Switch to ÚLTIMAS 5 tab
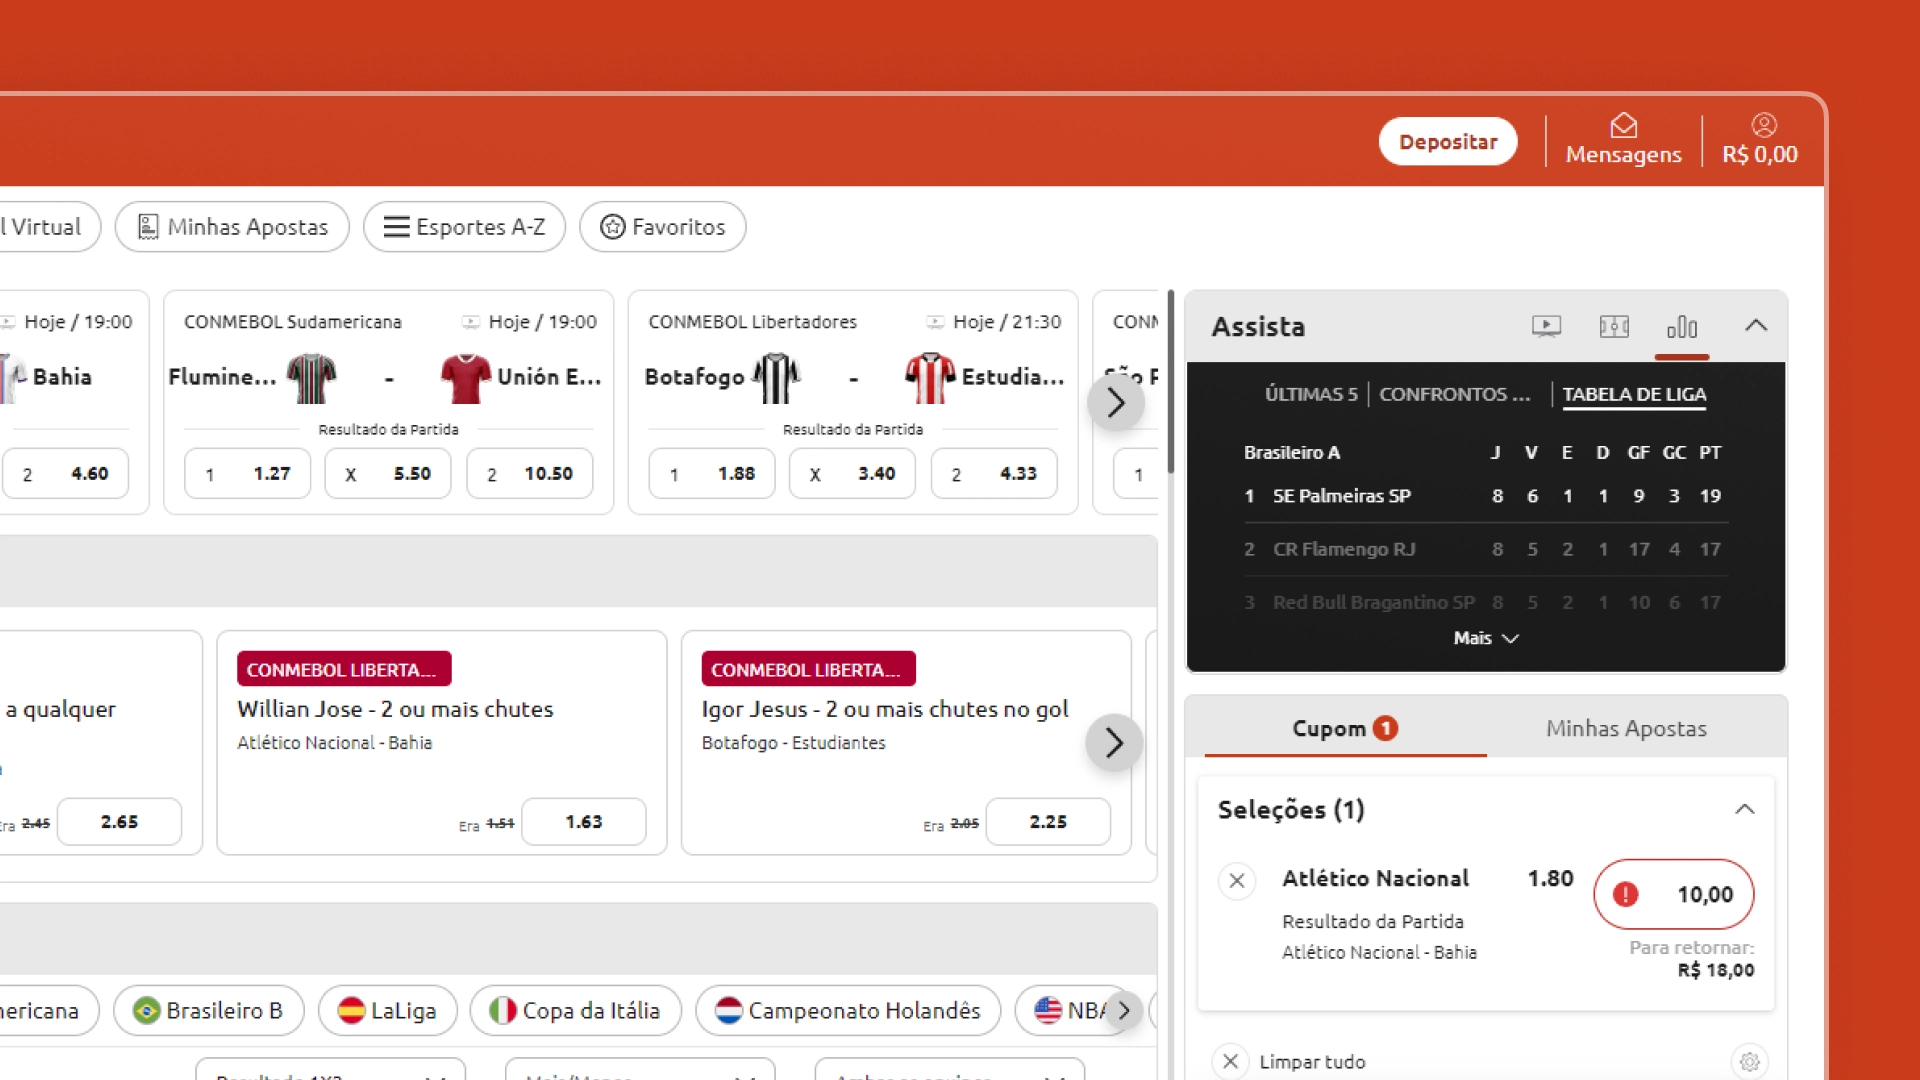The image size is (1920, 1080). 1311,394
